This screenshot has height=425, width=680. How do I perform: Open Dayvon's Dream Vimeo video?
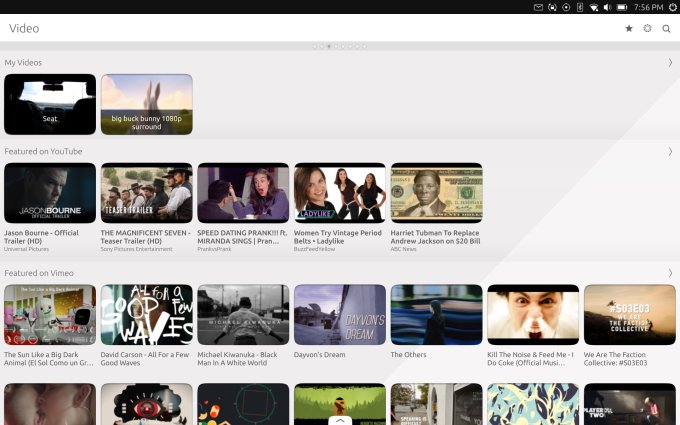(340, 315)
